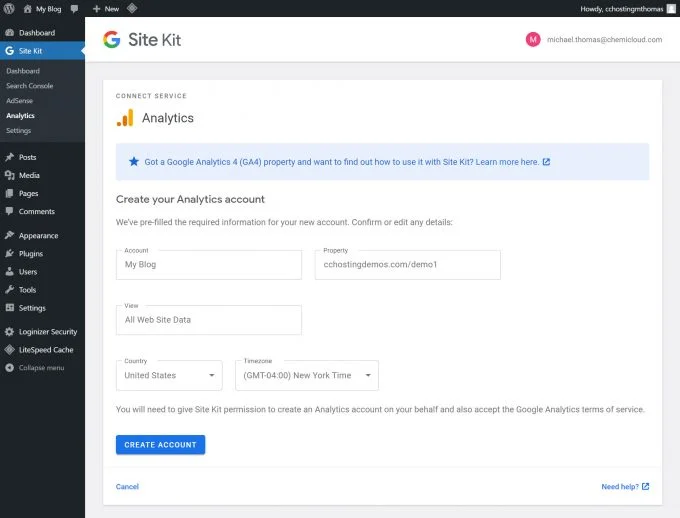The image size is (680, 518).
Task: Open the Need help link
Action: tap(625, 486)
